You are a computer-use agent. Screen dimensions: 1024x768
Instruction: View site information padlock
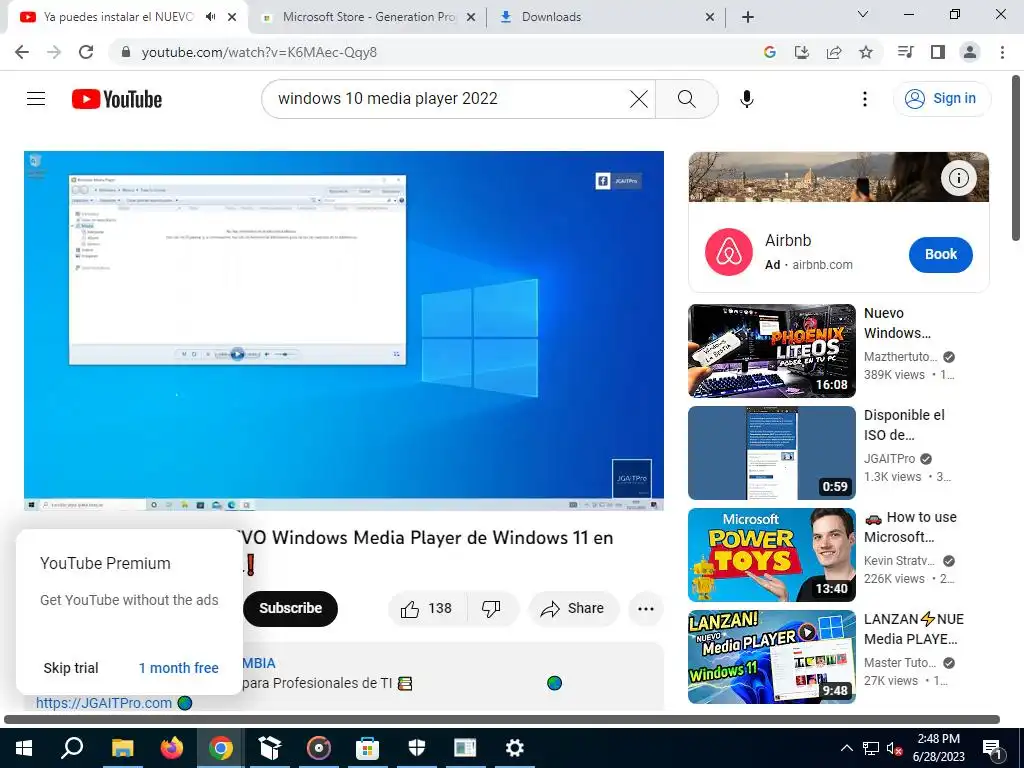coord(126,52)
